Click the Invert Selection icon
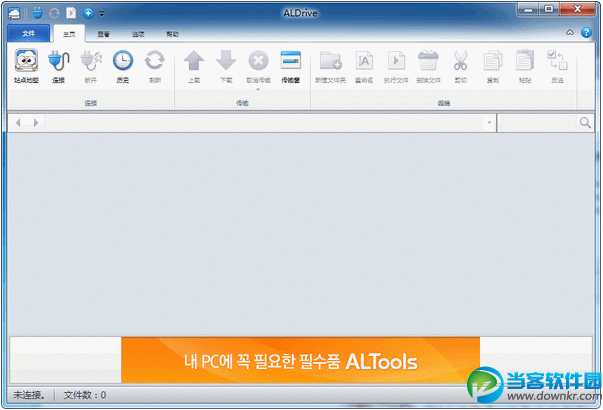 coord(557,60)
